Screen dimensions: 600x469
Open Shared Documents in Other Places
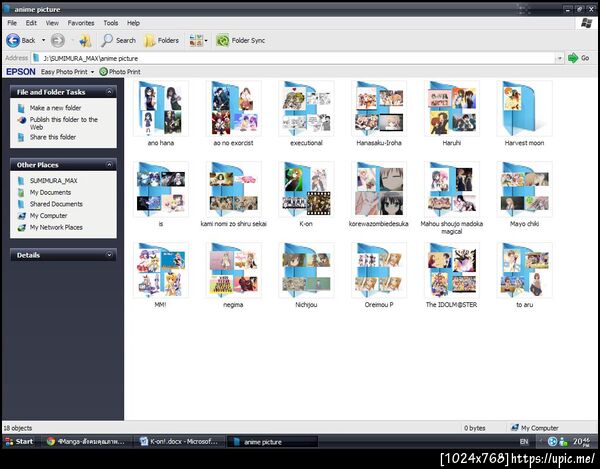pos(56,204)
